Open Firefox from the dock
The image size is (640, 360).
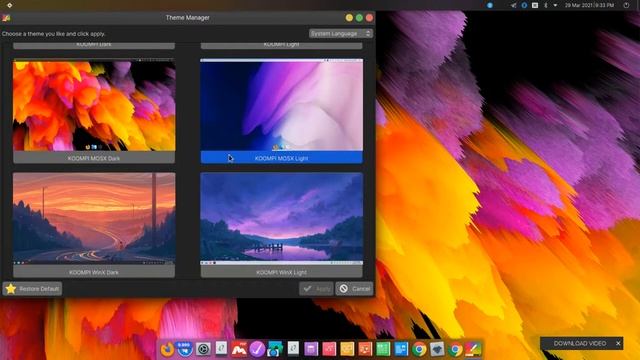coord(167,349)
